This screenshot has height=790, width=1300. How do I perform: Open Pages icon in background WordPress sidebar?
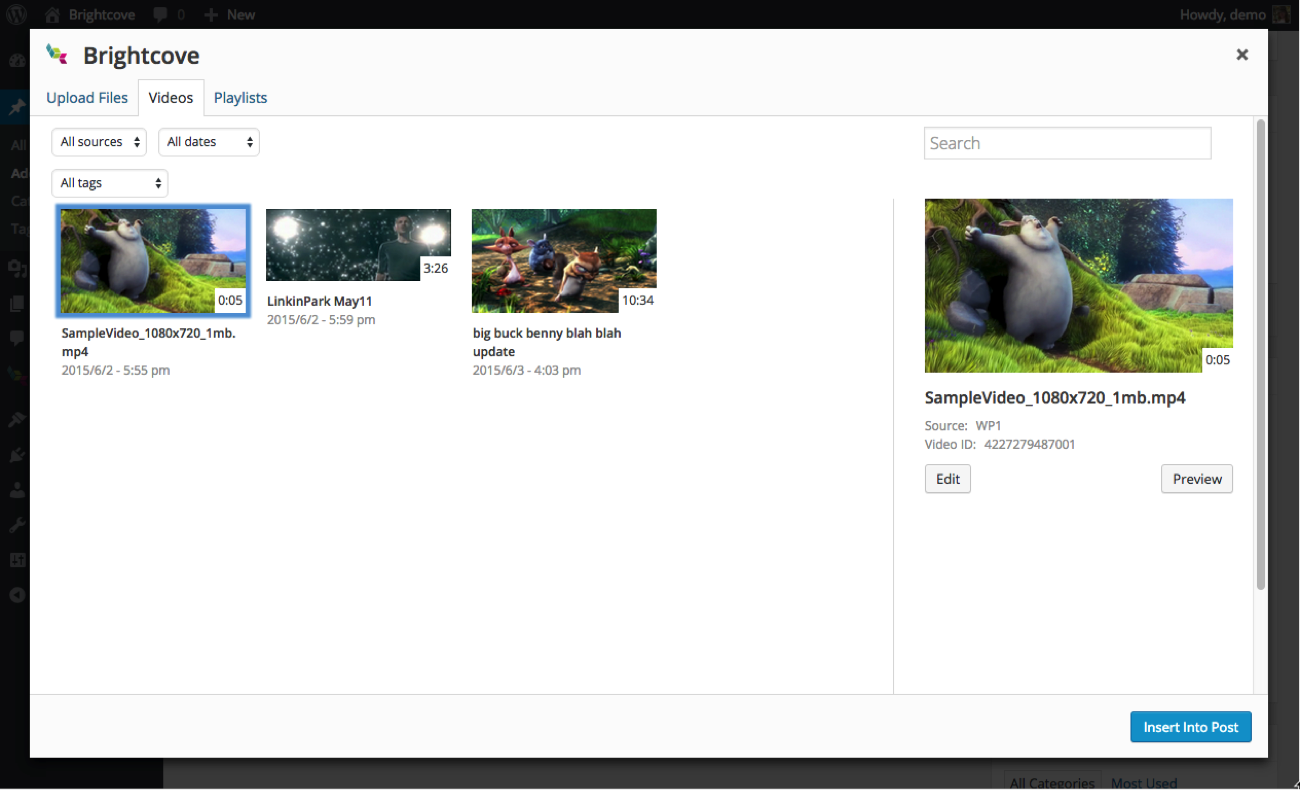[x=17, y=303]
